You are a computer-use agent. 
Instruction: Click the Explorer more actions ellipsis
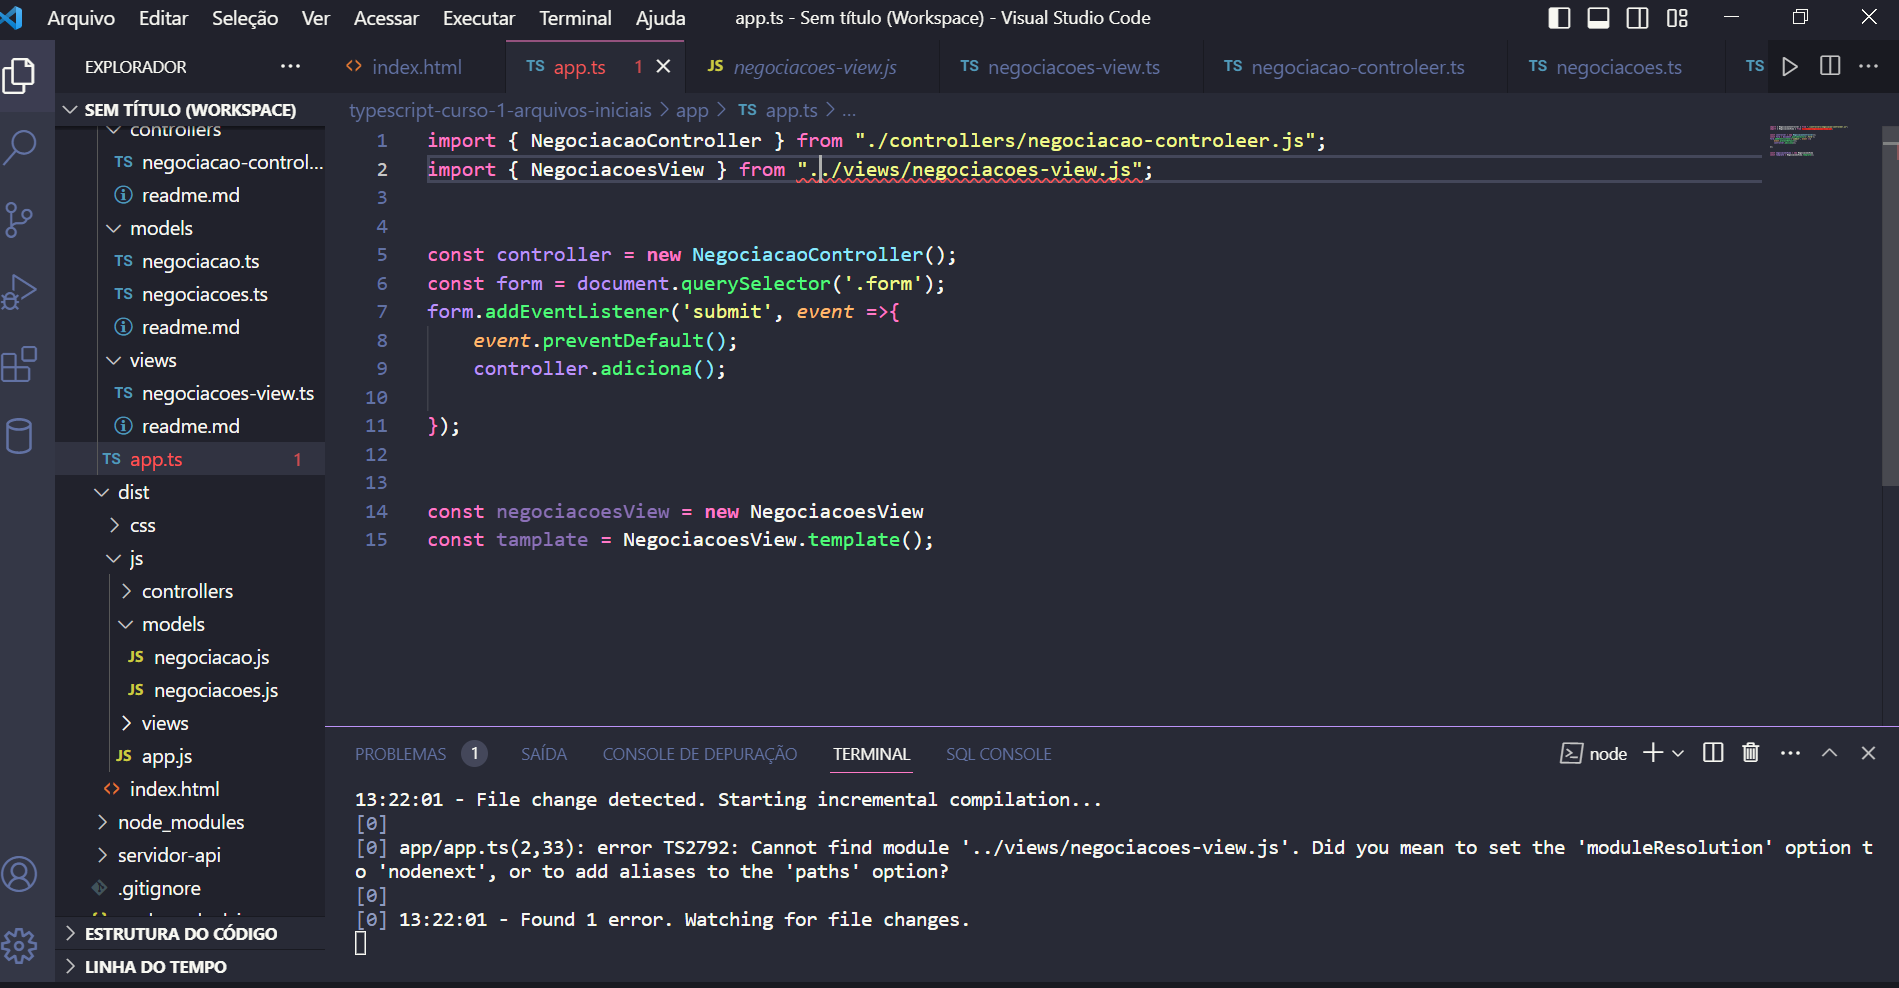(x=290, y=66)
